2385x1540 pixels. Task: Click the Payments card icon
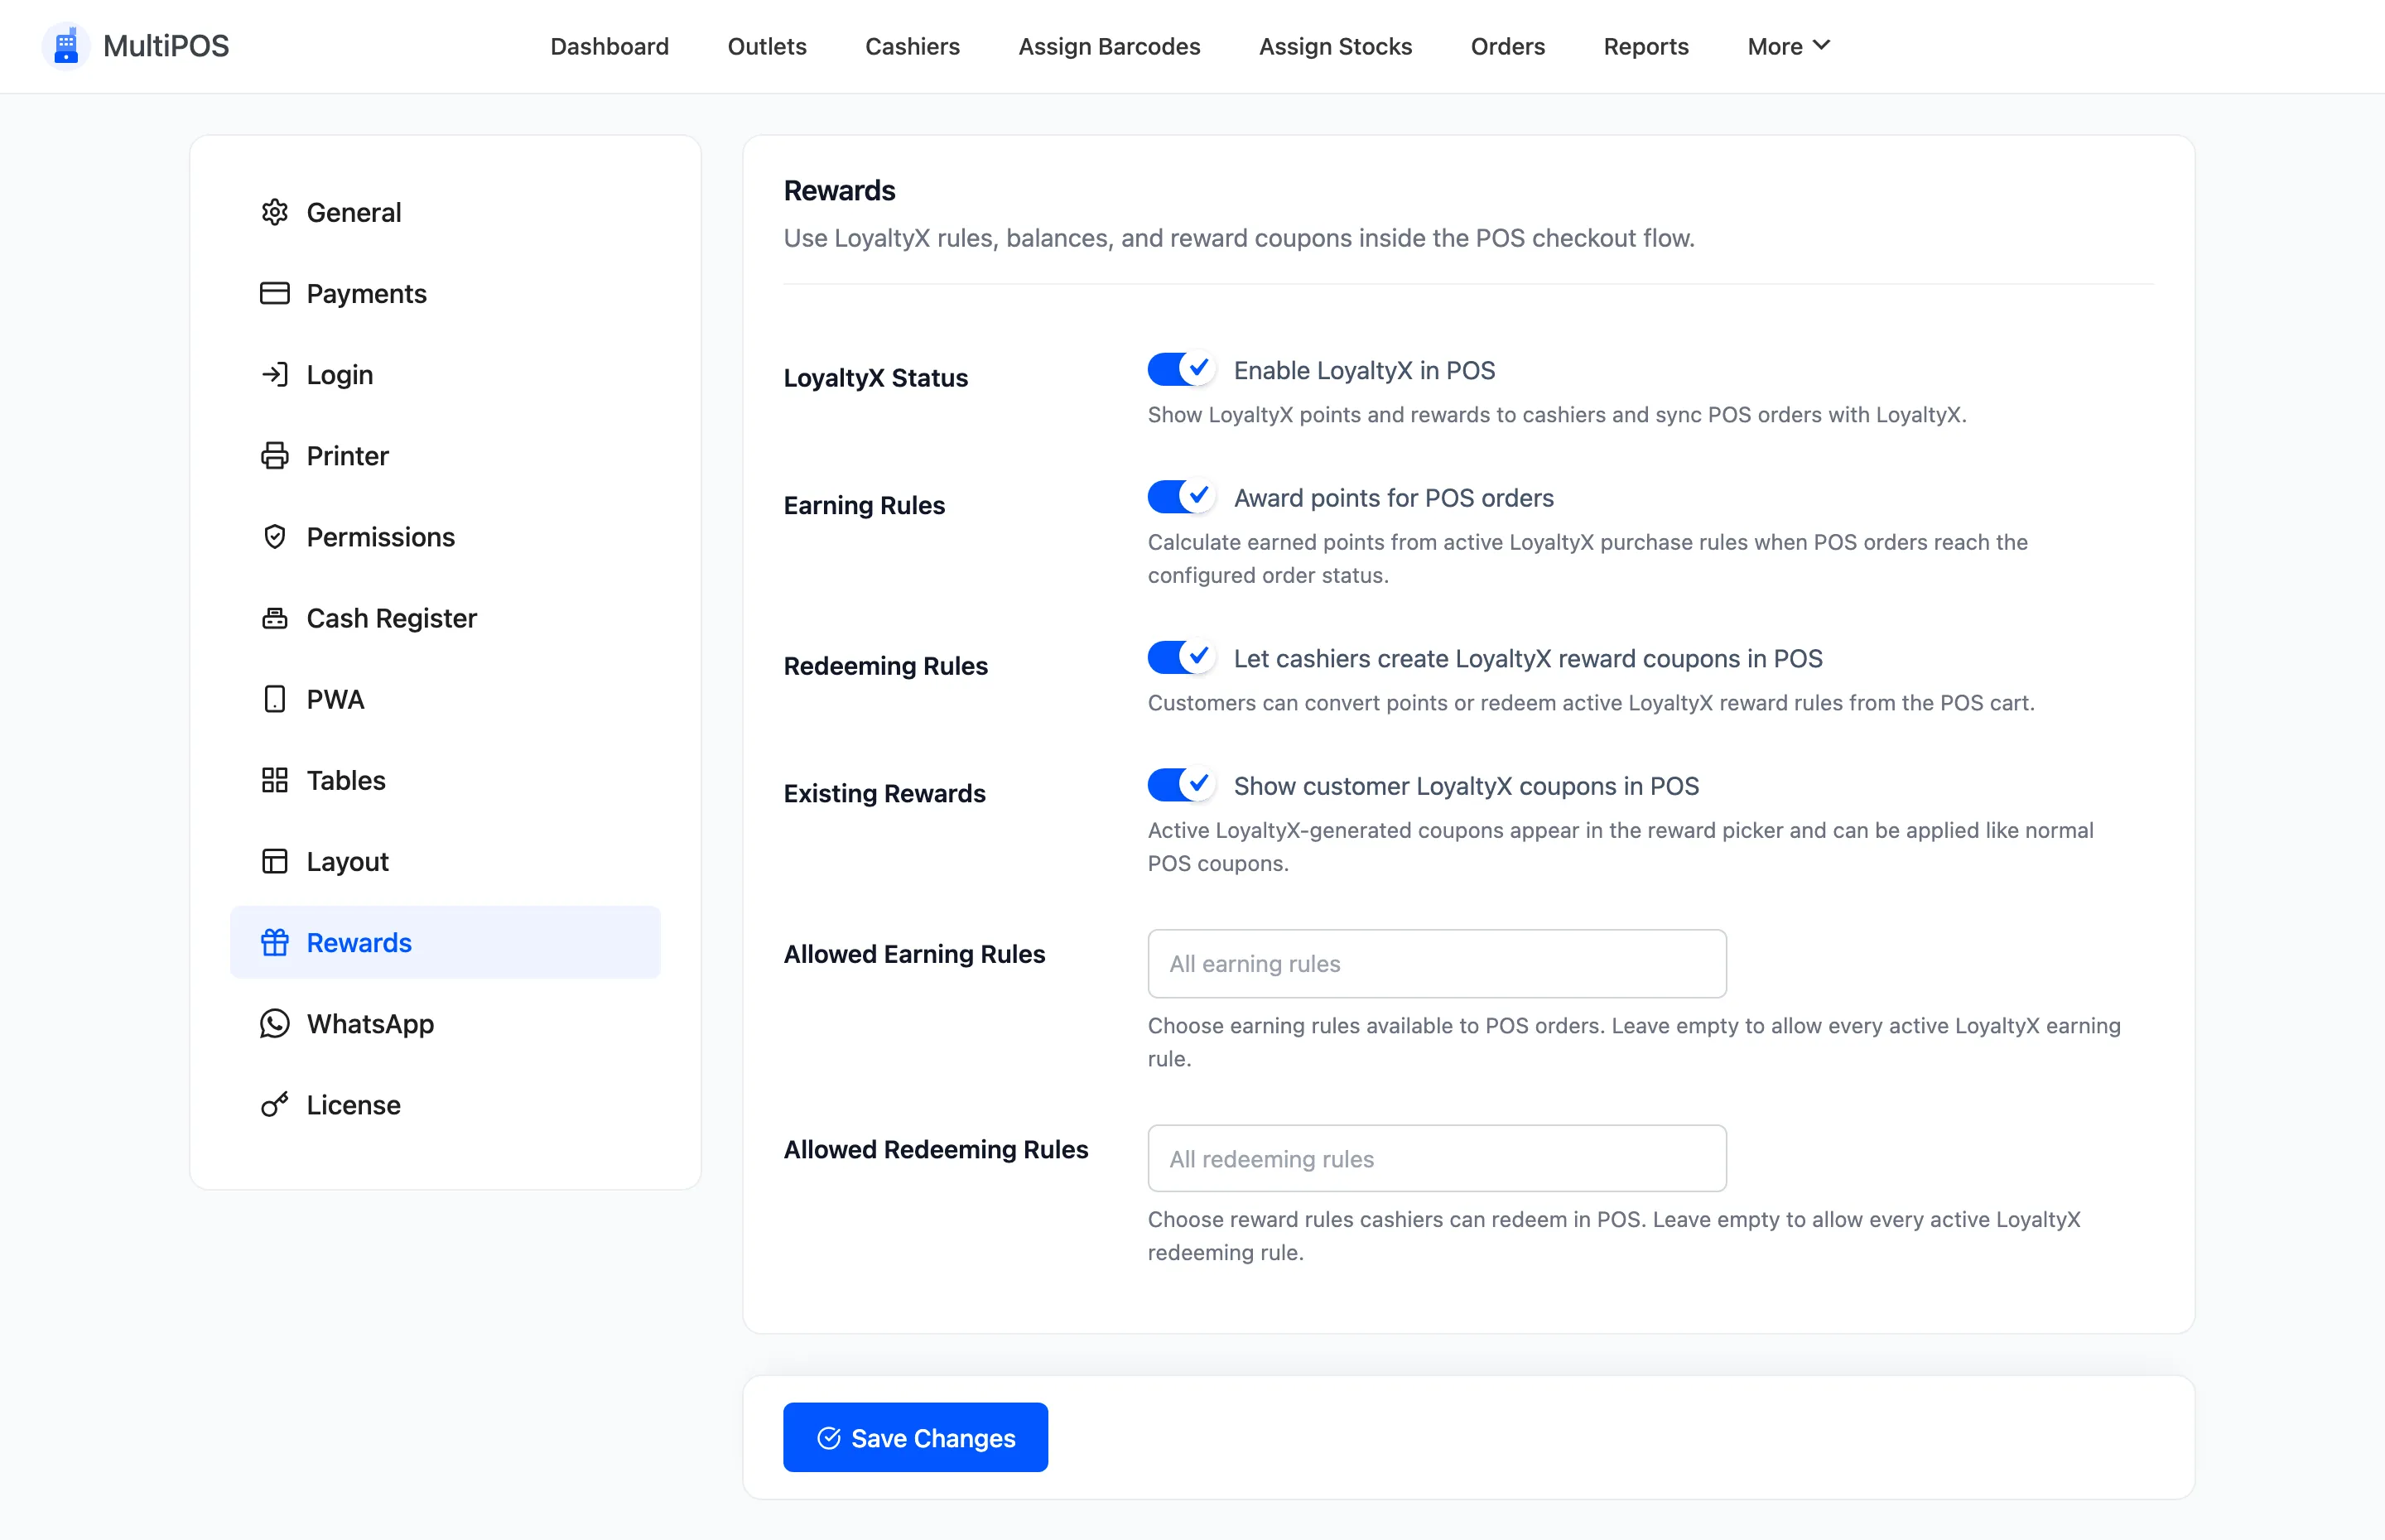pyautogui.click(x=274, y=293)
